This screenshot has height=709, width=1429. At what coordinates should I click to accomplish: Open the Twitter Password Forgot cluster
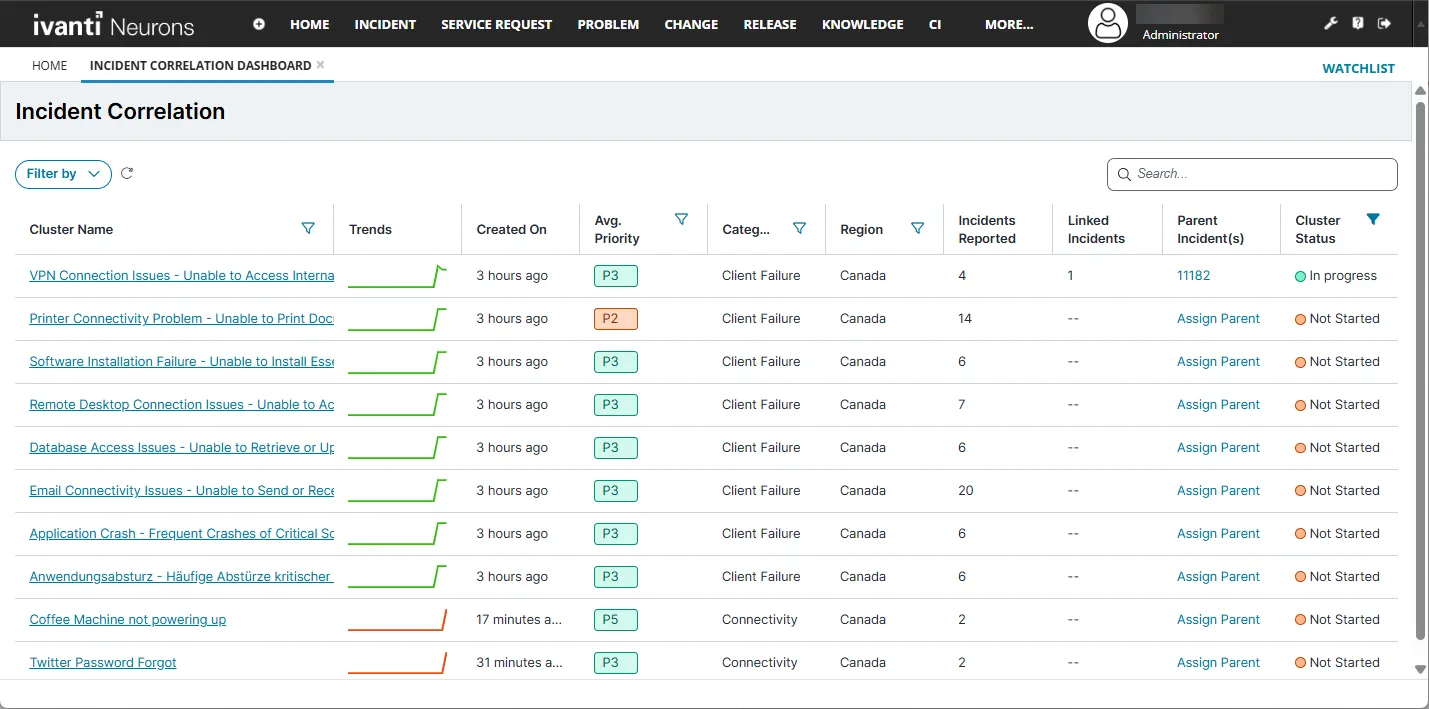click(x=103, y=663)
